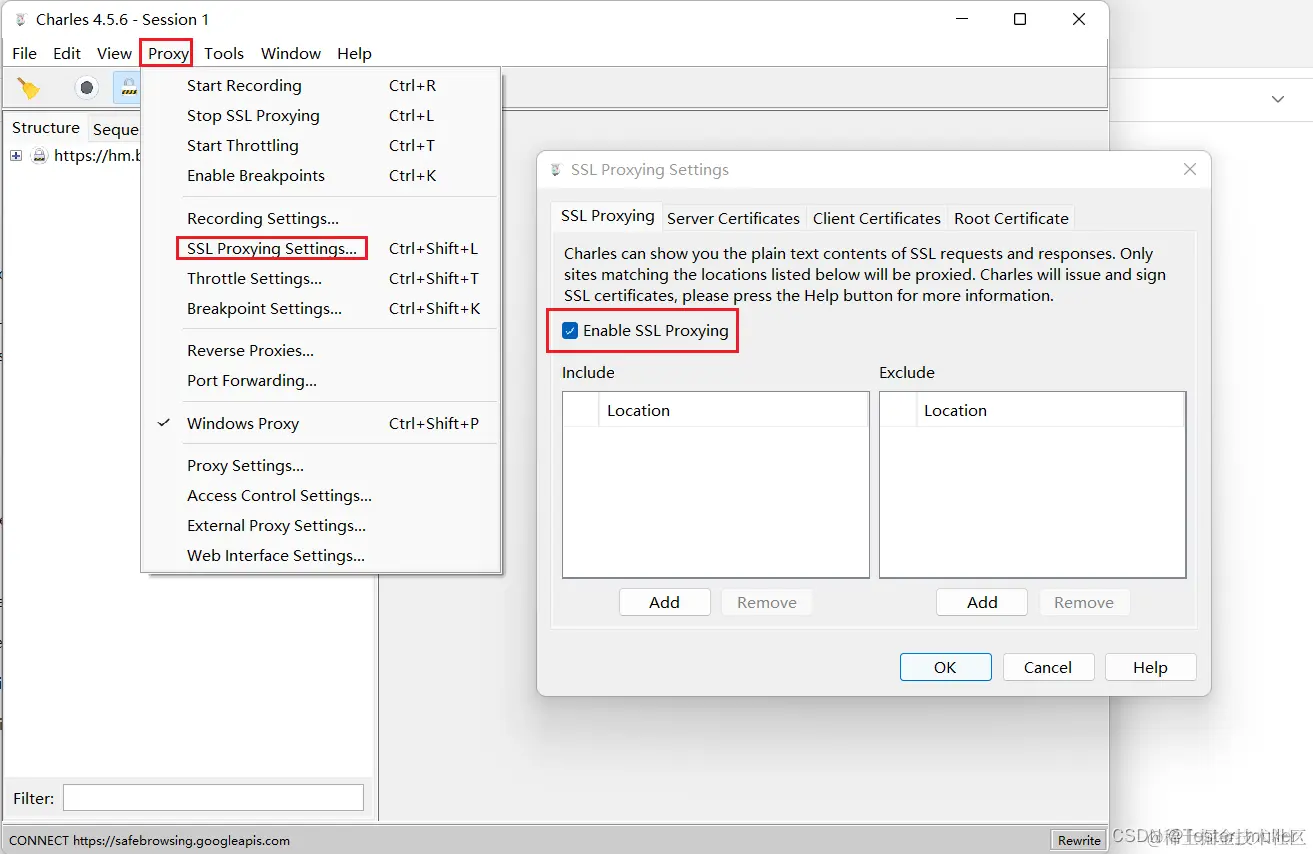The height and width of the screenshot is (854, 1313).
Task: Open Port Forwarding... menu item
Action: coord(320,380)
